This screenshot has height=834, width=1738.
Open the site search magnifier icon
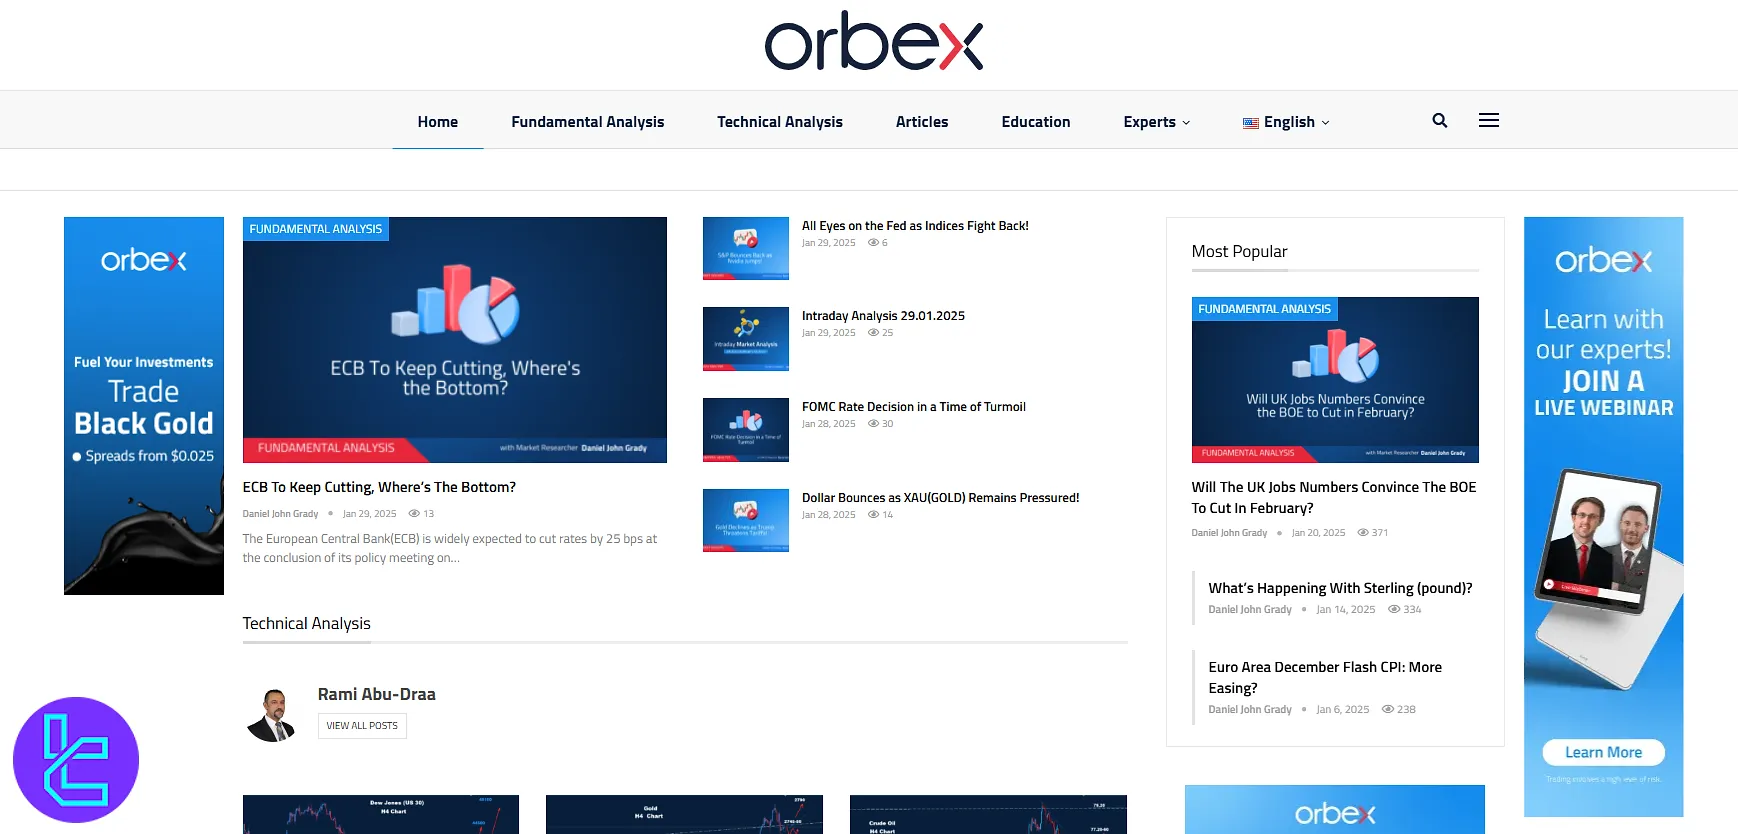(1440, 120)
